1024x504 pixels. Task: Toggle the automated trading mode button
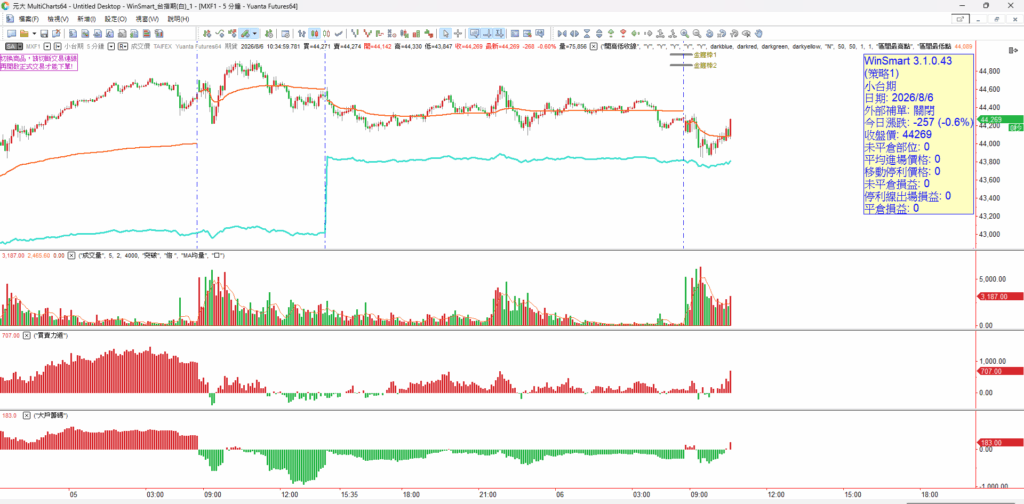246,33
